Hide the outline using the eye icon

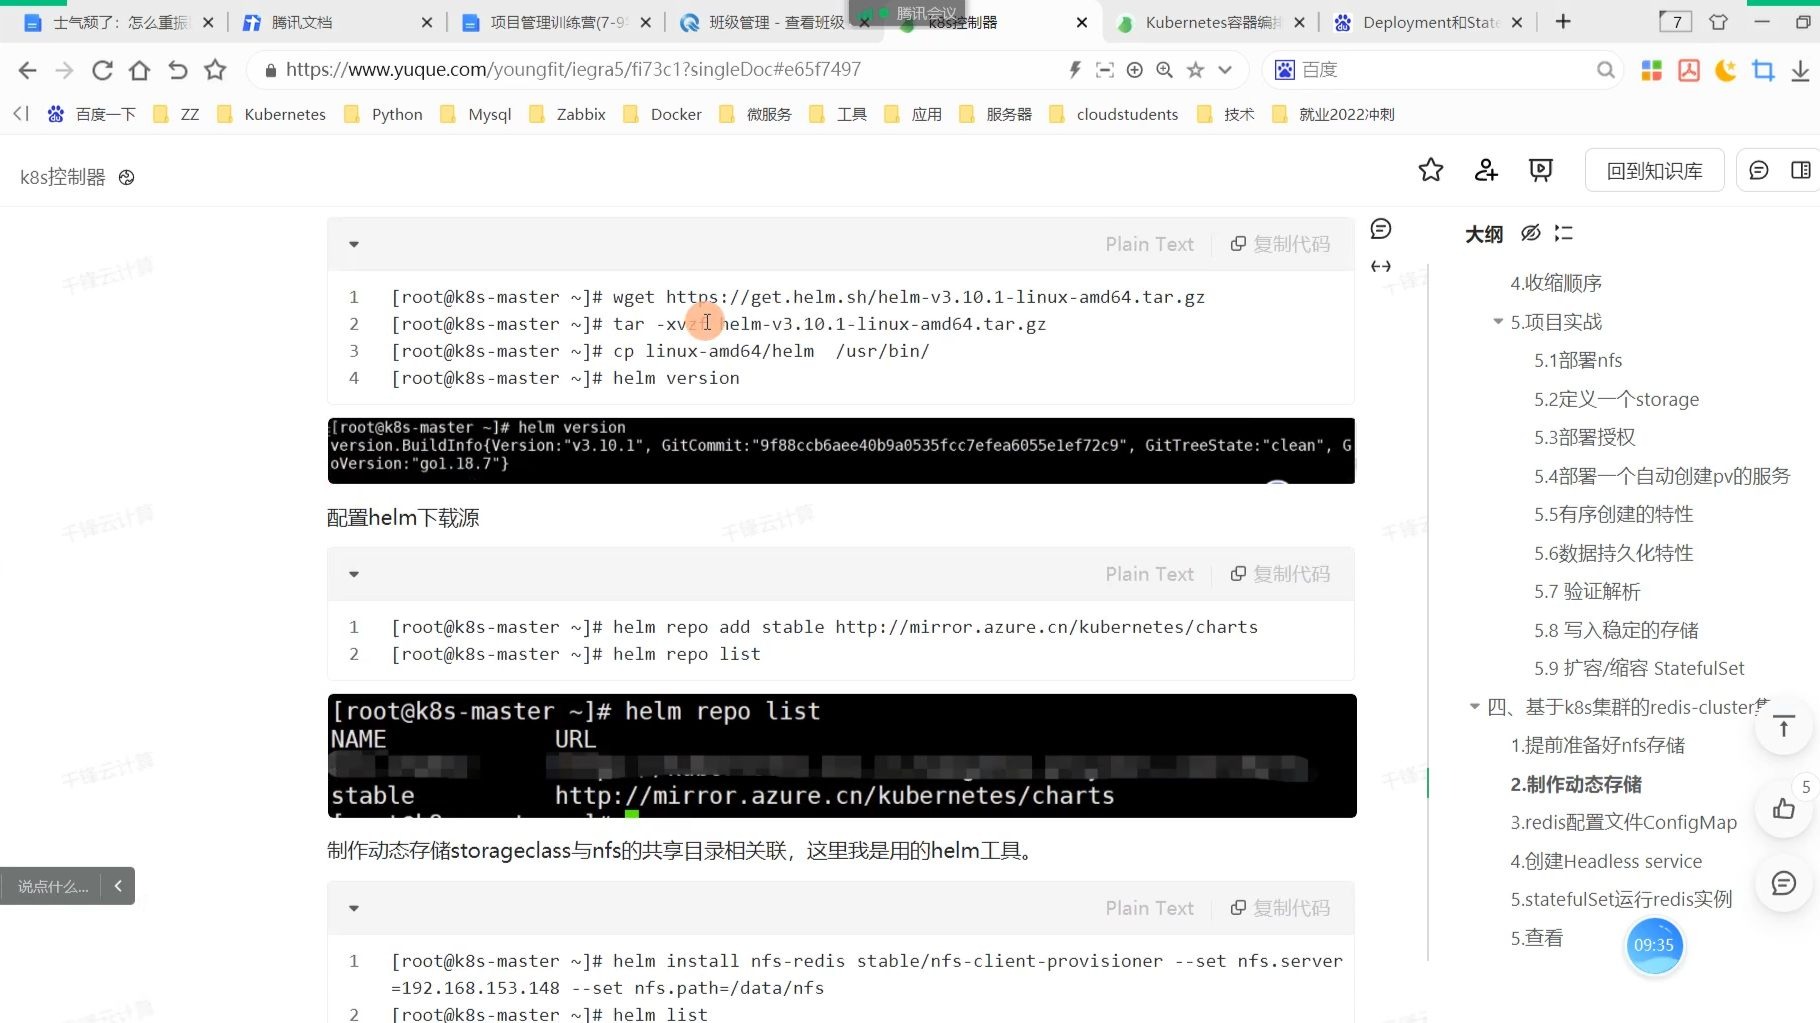click(1530, 233)
